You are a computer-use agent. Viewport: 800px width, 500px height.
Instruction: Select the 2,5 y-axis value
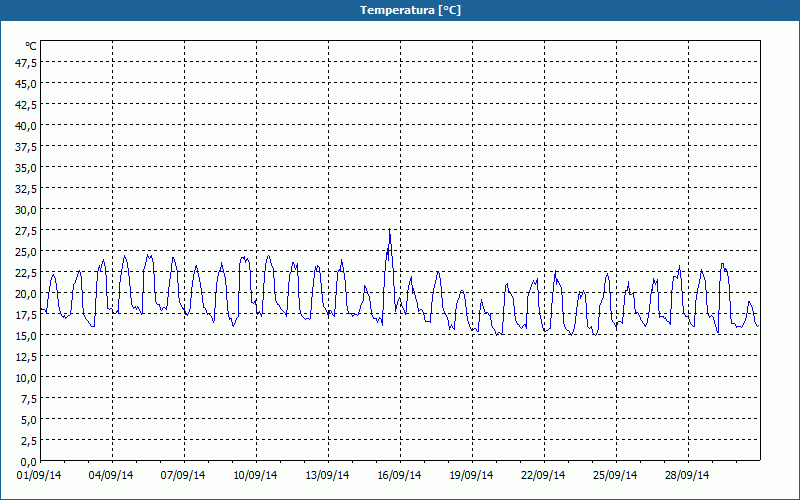(28, 441)
